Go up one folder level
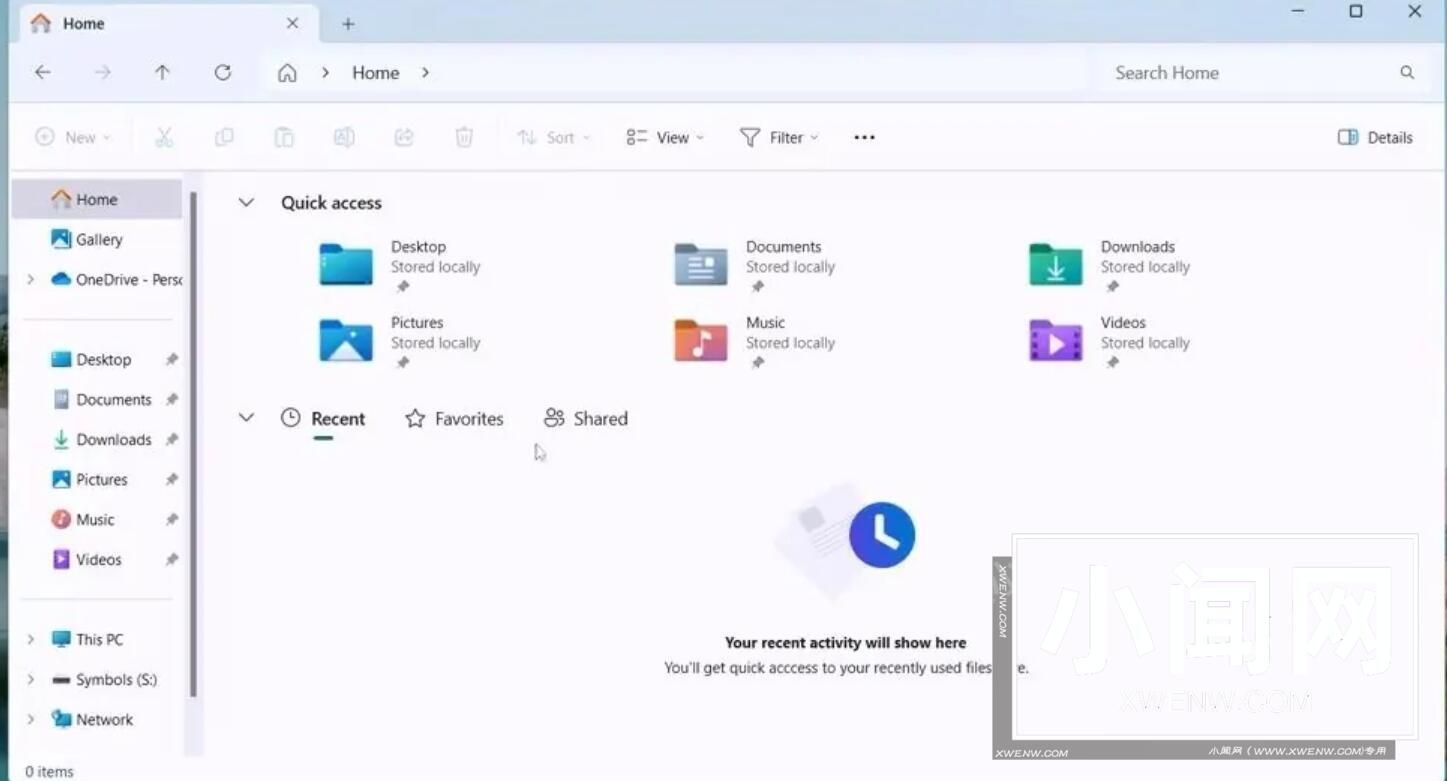Viewport: 1447px width, 781px height. point(162,72)
